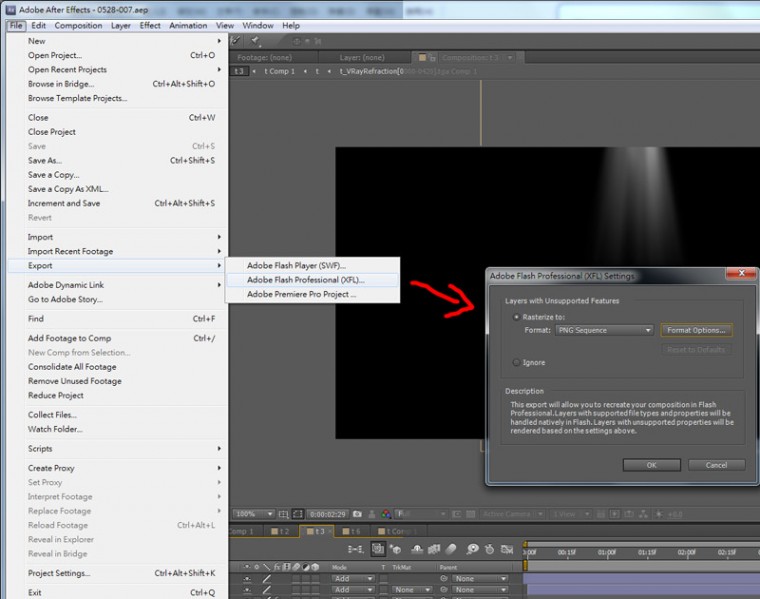
Task: Click the live update icon in timeline toolbar
Action: (379, 549)
